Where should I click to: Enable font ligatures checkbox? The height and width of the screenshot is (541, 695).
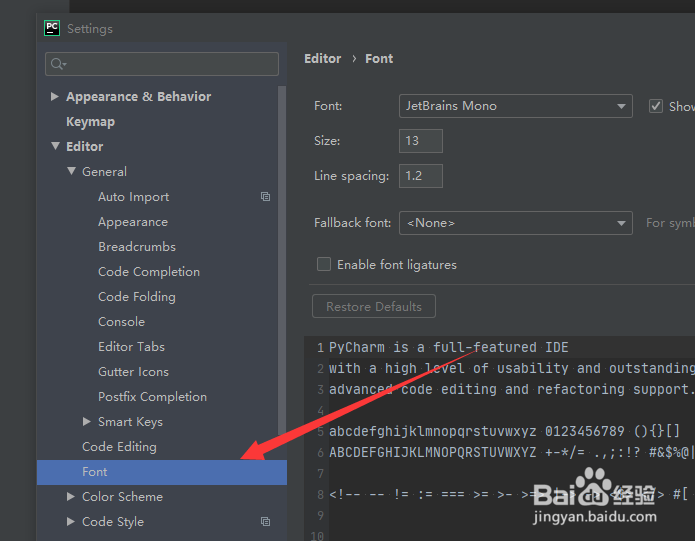(324, 264)
